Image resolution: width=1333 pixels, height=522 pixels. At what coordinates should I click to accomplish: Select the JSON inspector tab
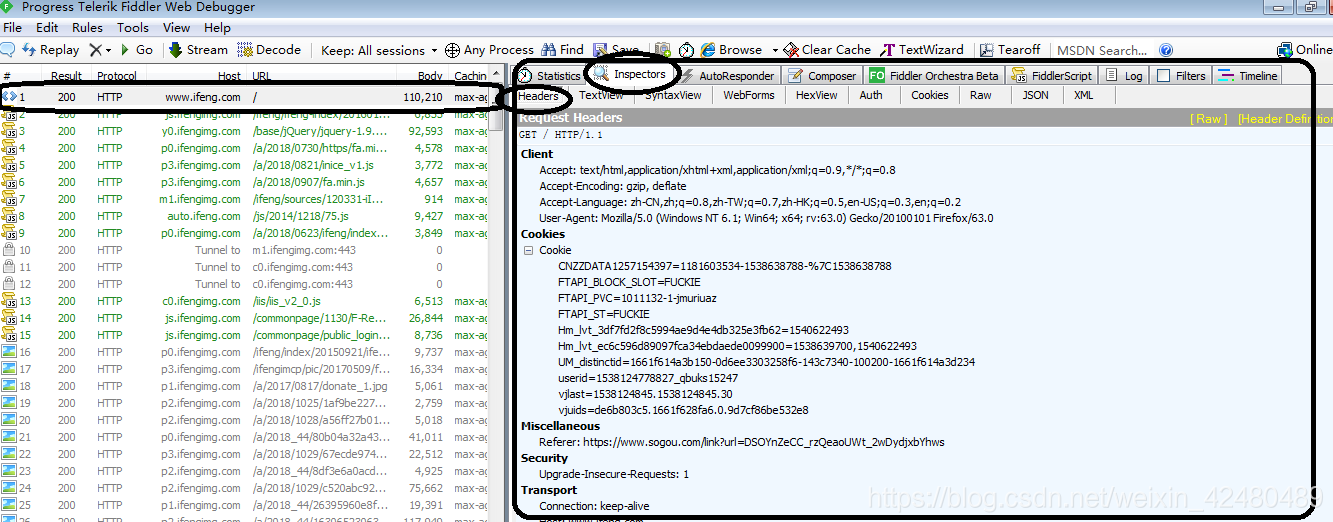[1035, 96]
